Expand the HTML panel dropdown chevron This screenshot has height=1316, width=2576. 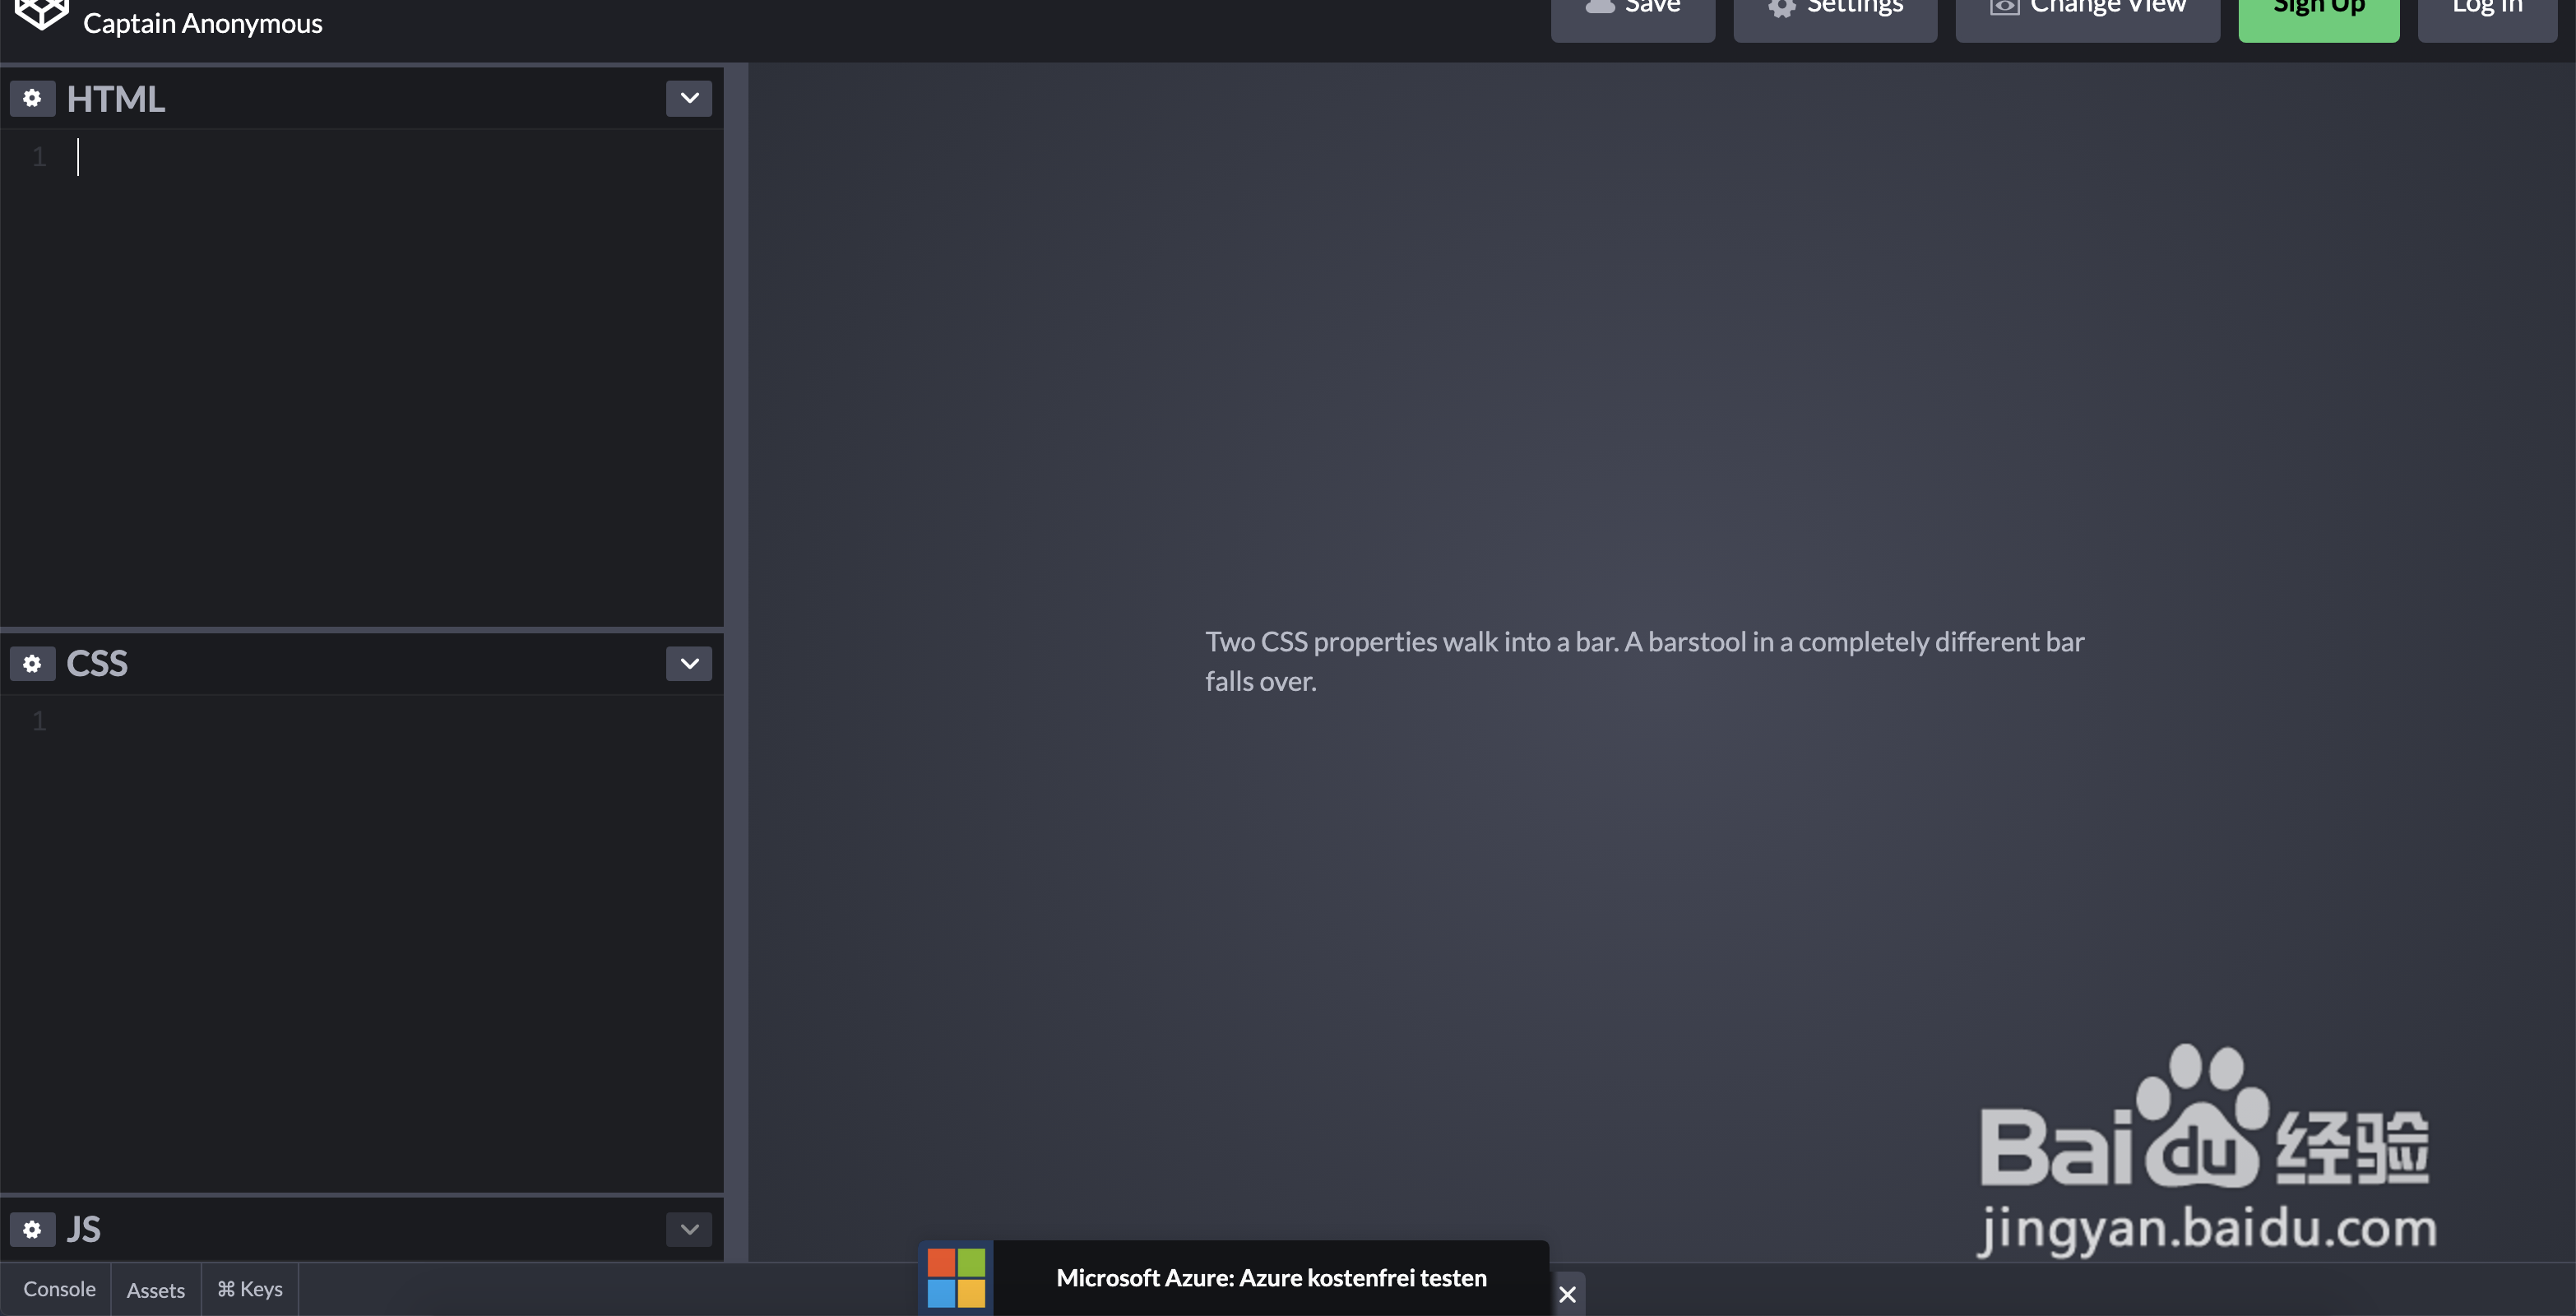point(689,98)
